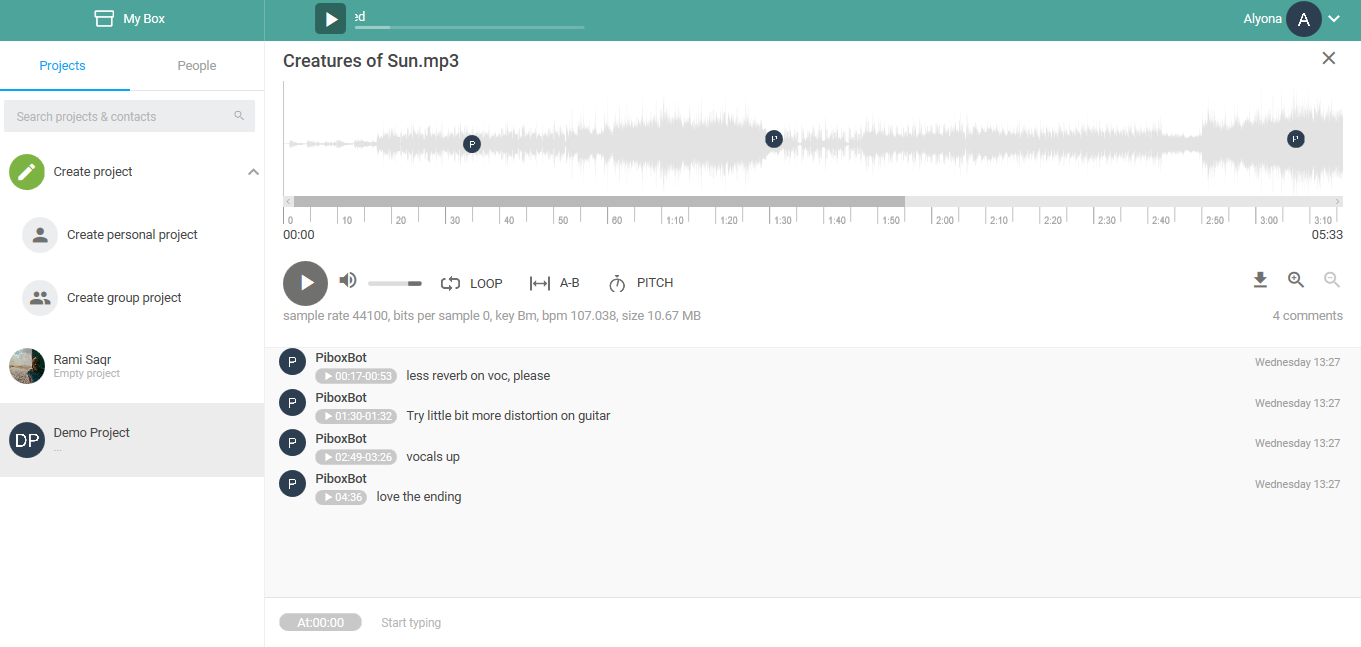
Task: Play comment range 00:17-00:53
Action: [x=356, y=376]
